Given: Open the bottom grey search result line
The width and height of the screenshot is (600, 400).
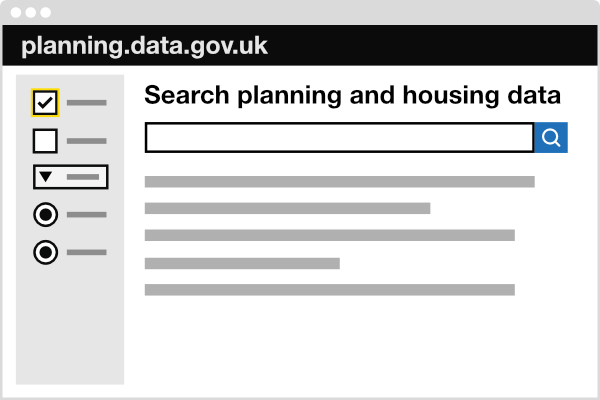Looking at the screenshot, I should click(x=329, y=290).
